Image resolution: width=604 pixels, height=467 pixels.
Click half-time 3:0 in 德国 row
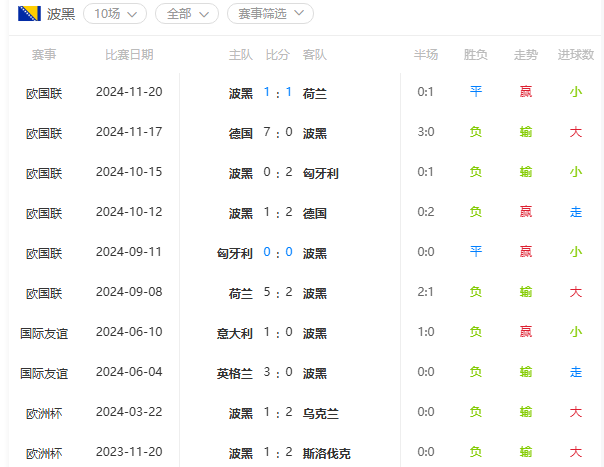coord(426,132)
